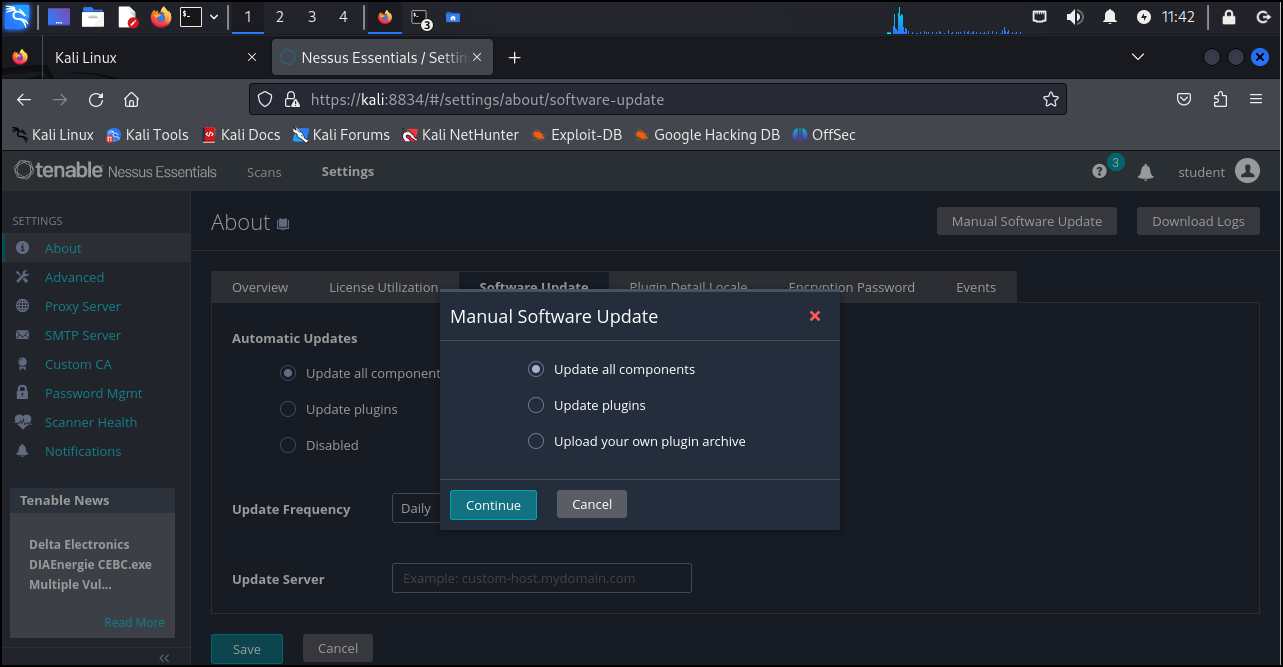
Task: Open the Firefox extensions puzzle icon
Action: [1220, 99]
